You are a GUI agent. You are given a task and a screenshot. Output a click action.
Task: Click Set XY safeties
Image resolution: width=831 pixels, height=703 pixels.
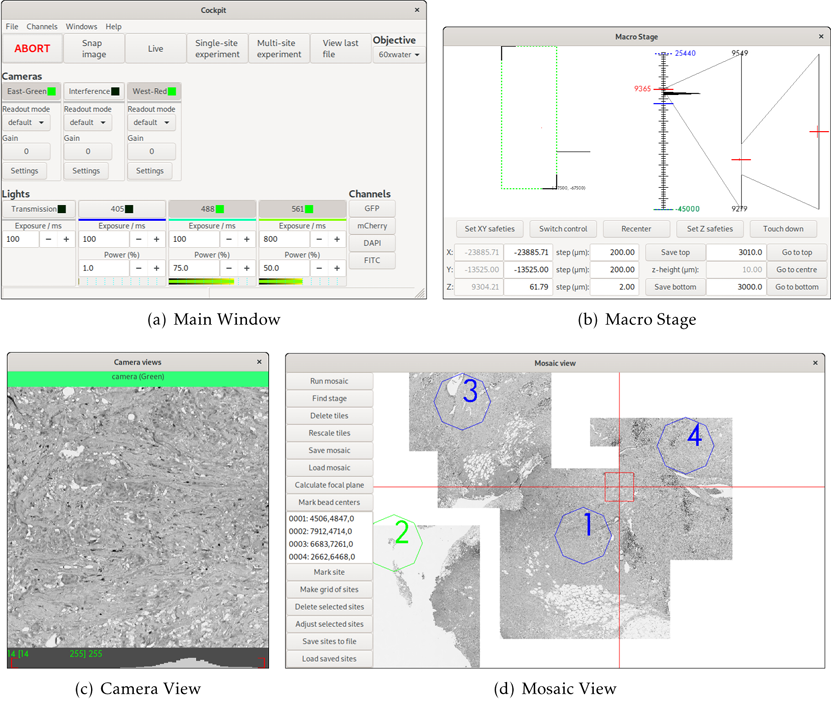coord(490,229)
